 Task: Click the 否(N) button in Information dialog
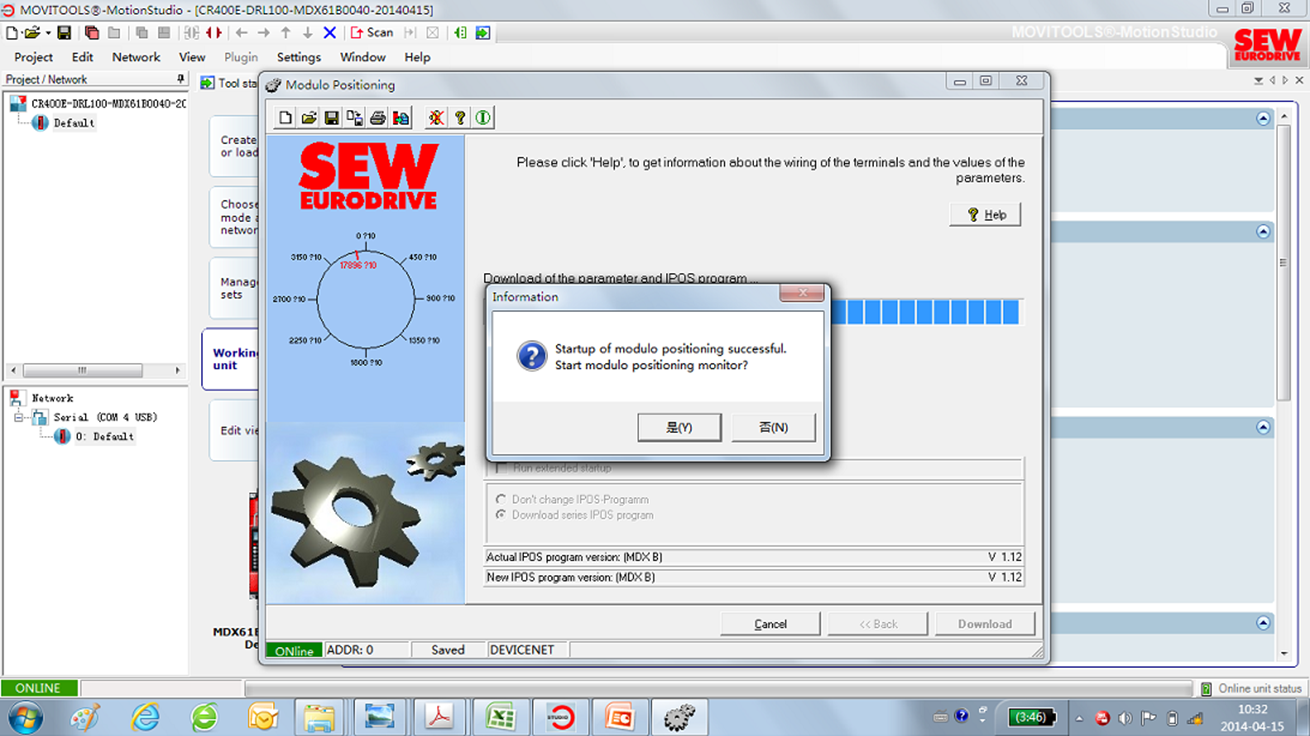[773, 427]
